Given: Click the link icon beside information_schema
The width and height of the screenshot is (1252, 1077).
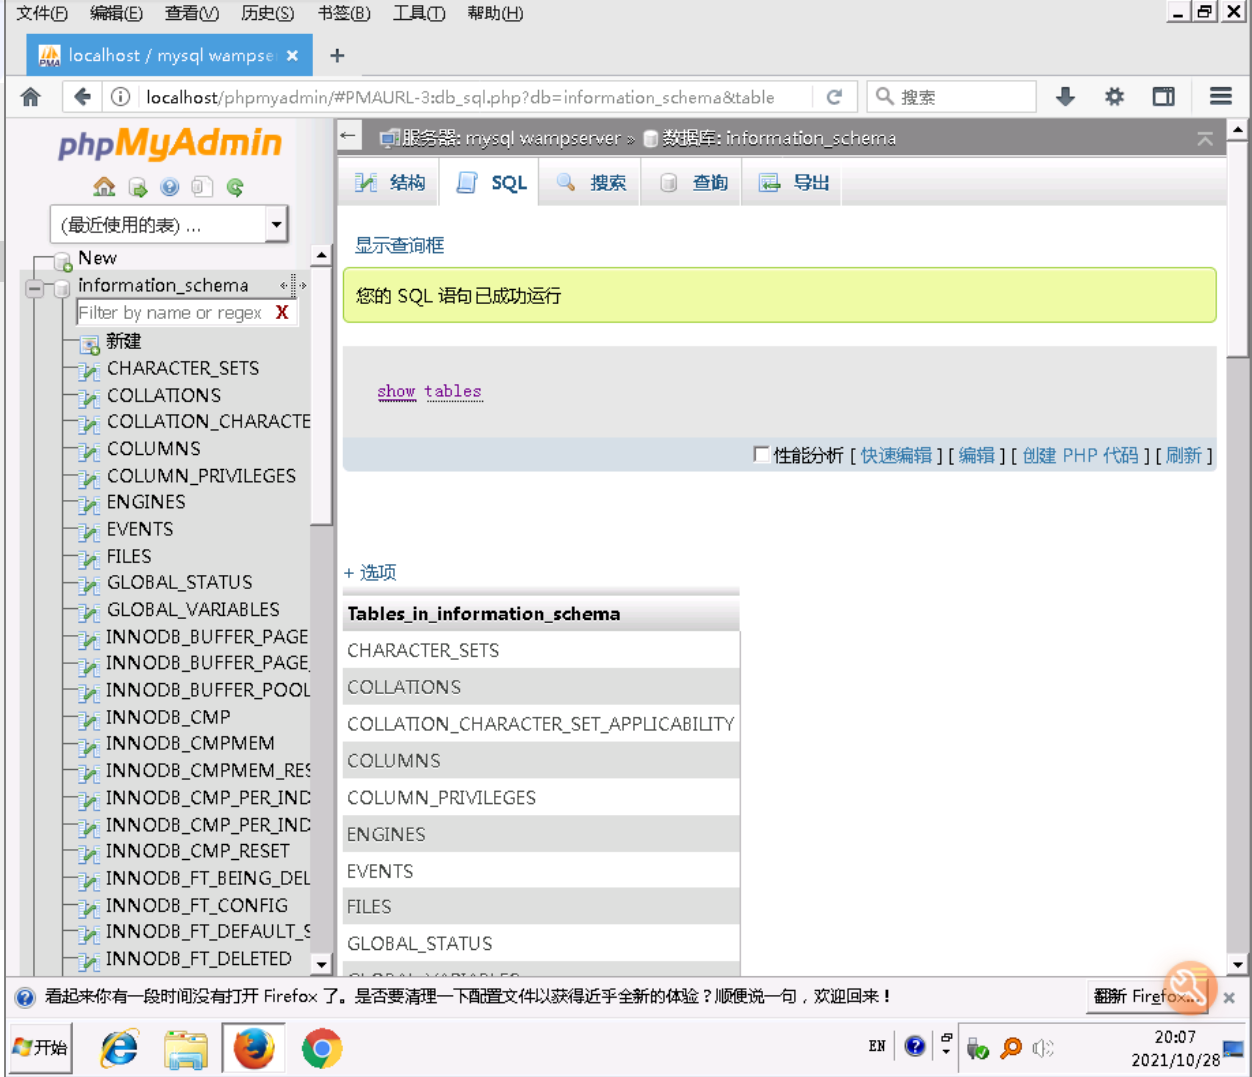Looking at the screenshot, I should (293, 286).
